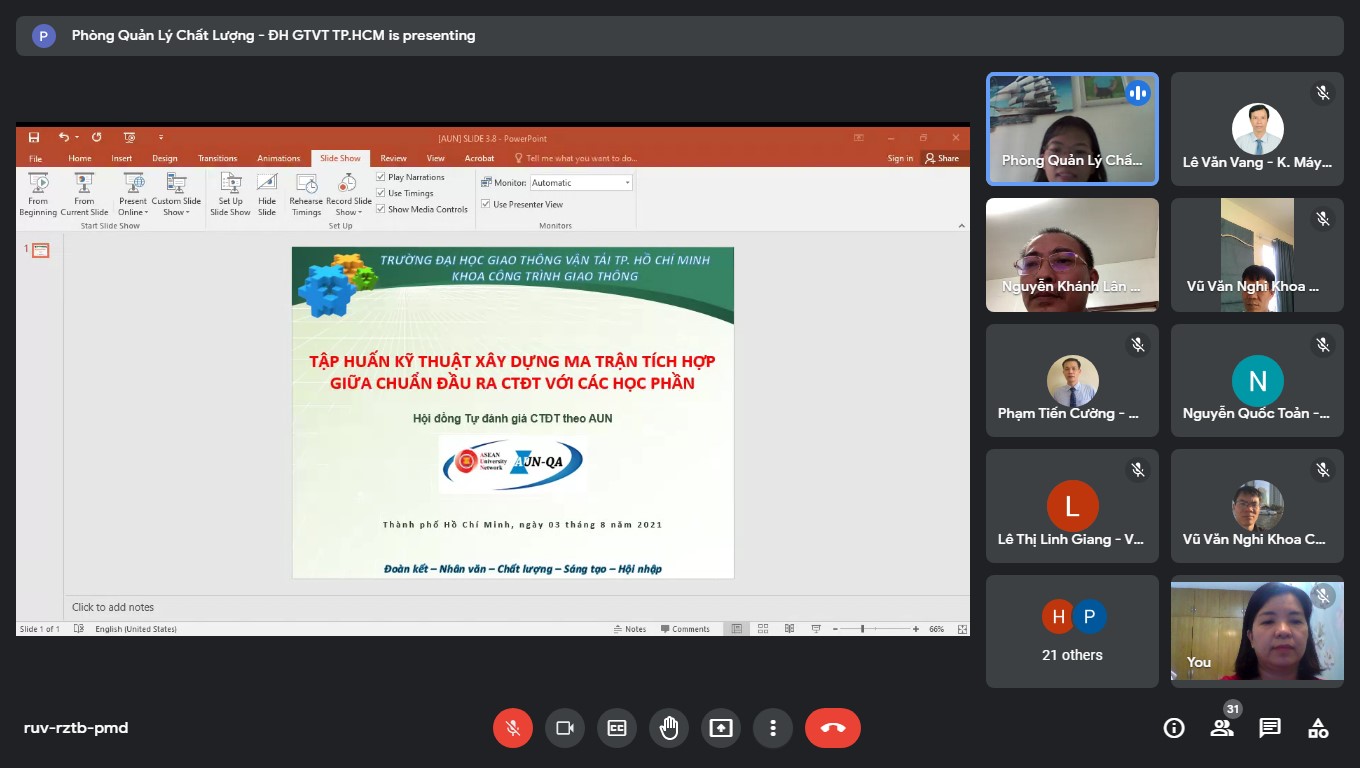Raise hand in the meeting
The image size is (1360, 768).
pyautogui.click(x=669, y=728)
